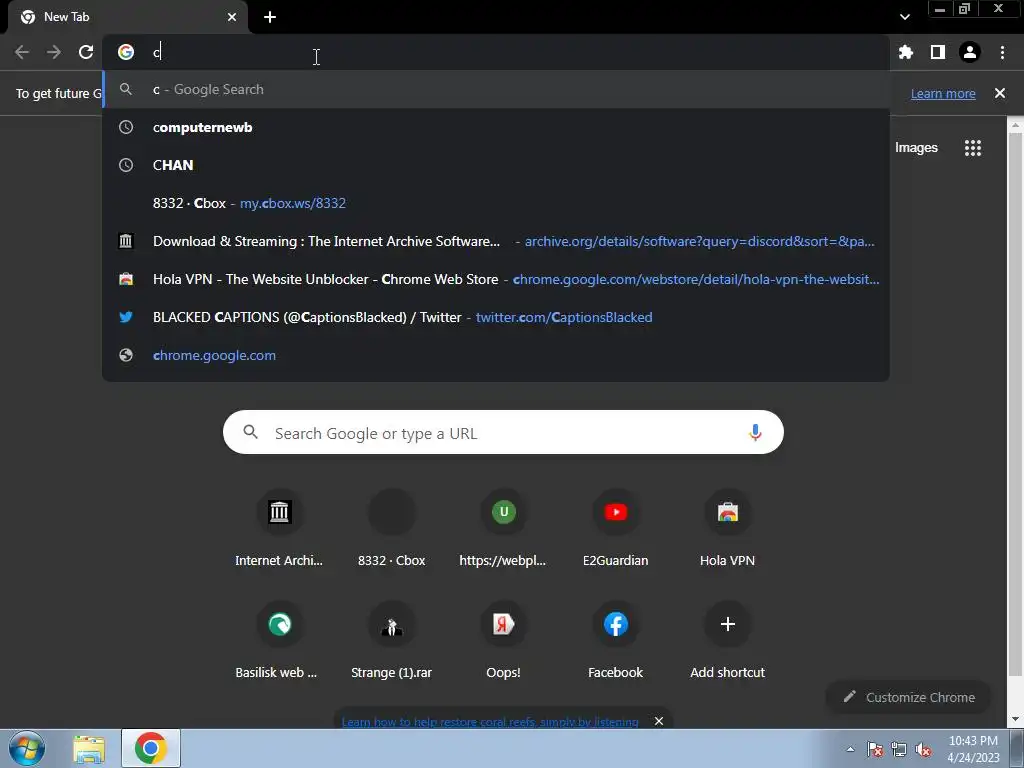Screen dimensions: 1024x768
Task: Select the 'c - Google Search' suggestion
Action: pyautogui.click(x=496, y=89)
